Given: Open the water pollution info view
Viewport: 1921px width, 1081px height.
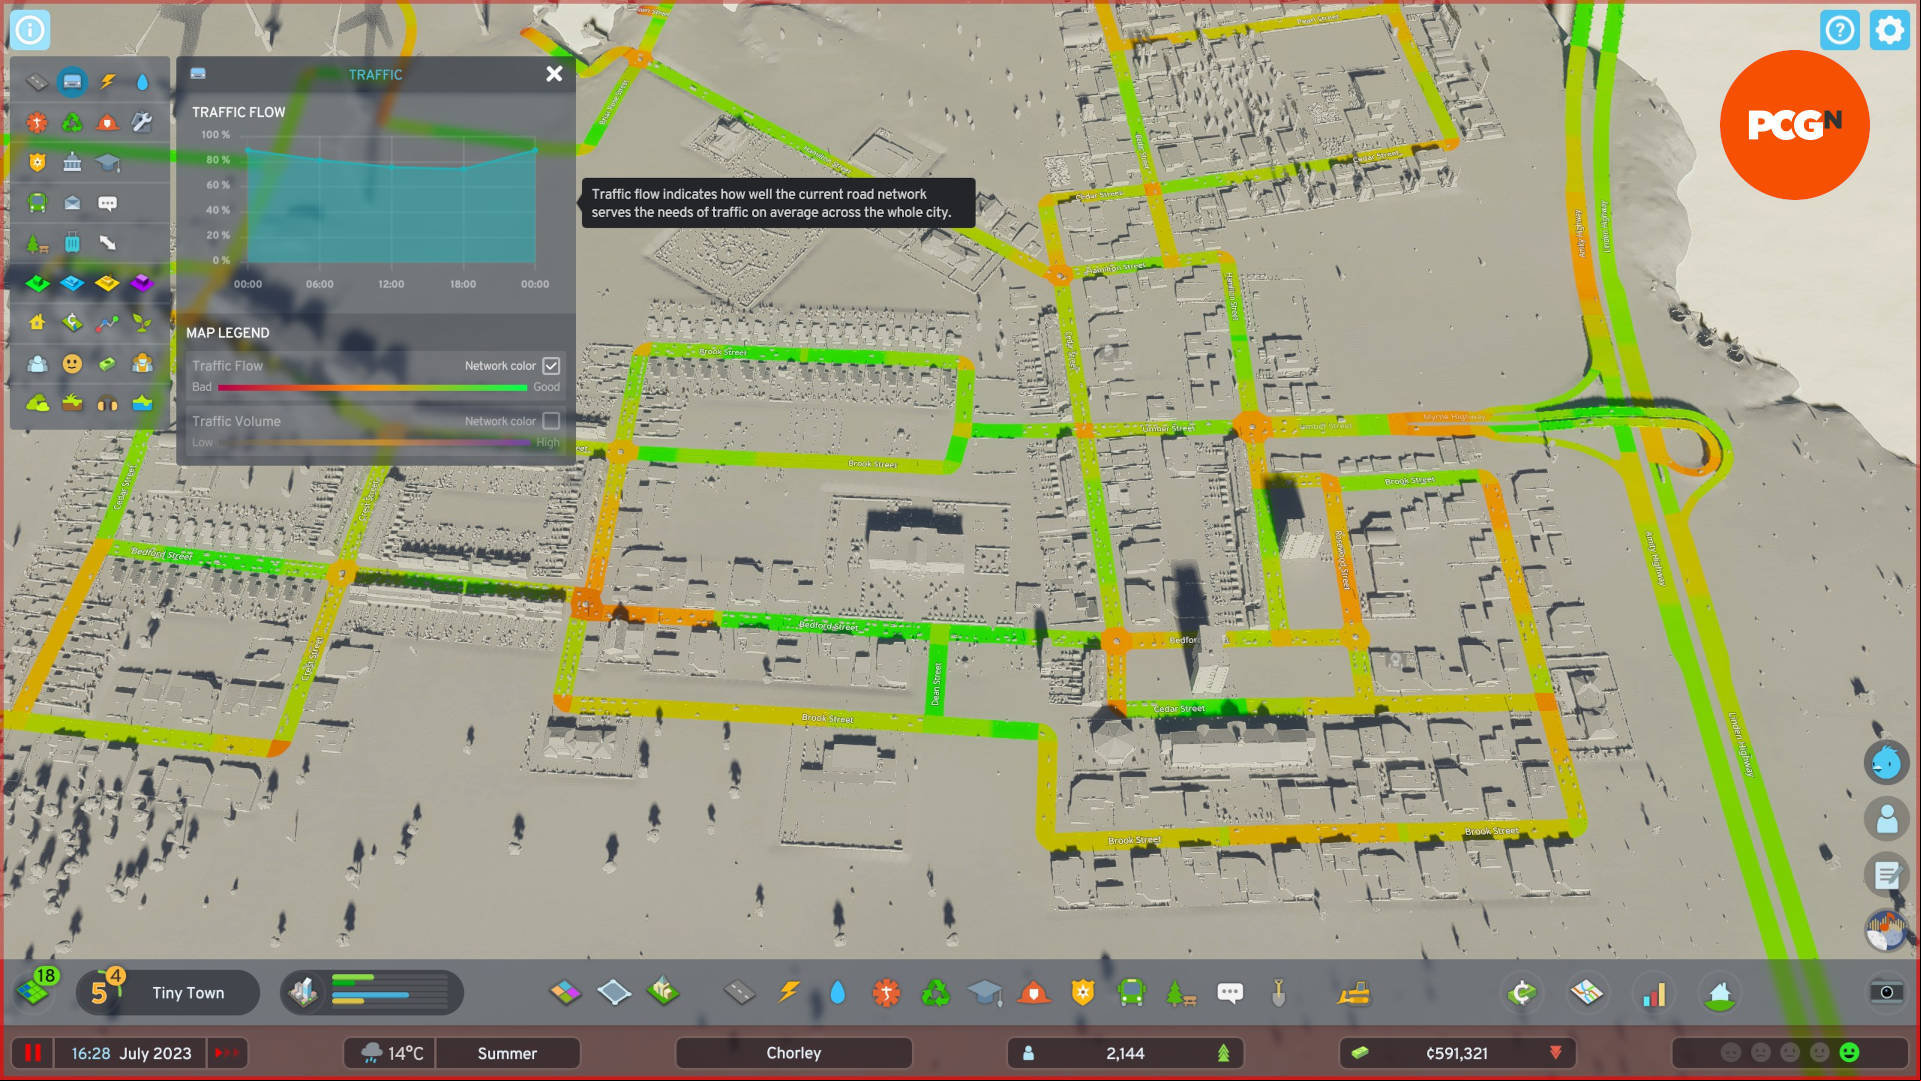Looking at the screenshot, I should coord(142,403).
